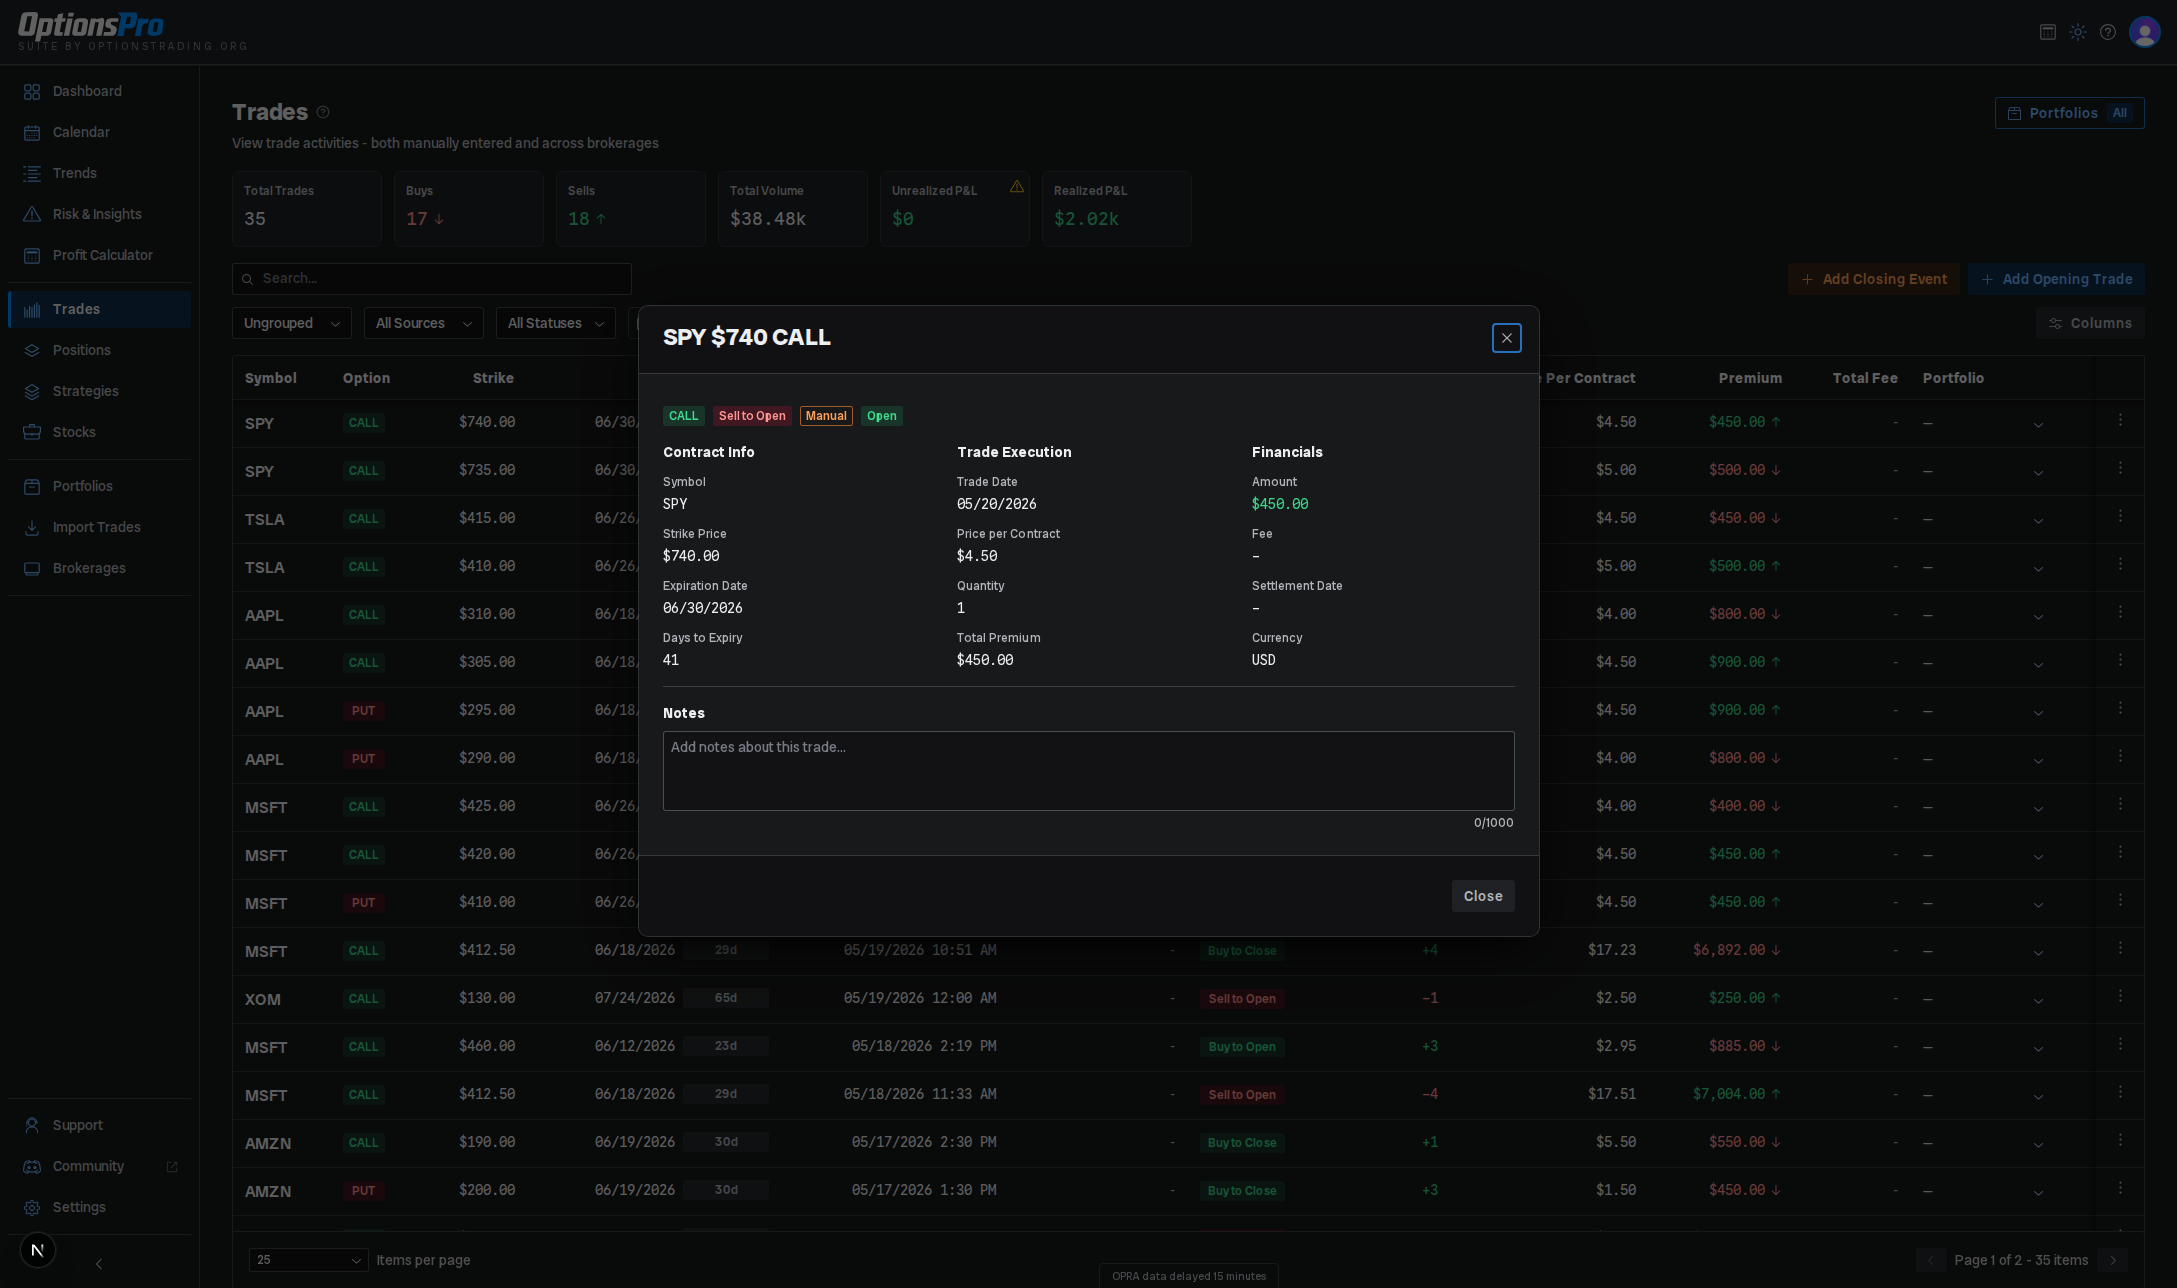Expand the XOM $130.00 row chevron
Screen dimensions: 2177x1288
pos(2037,1000)
